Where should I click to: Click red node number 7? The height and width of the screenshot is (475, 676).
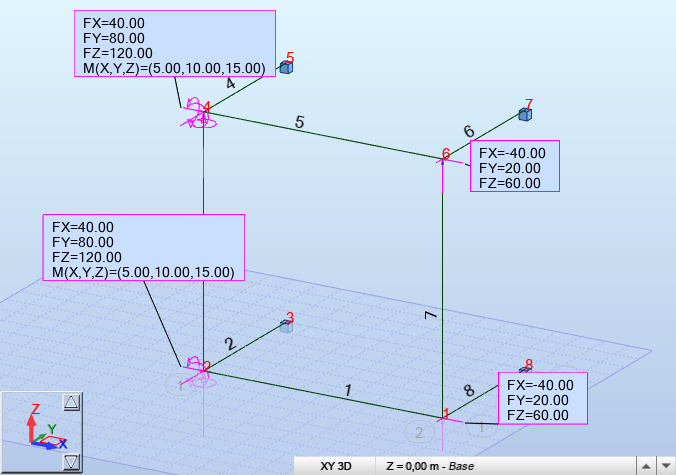click(529, 104)
